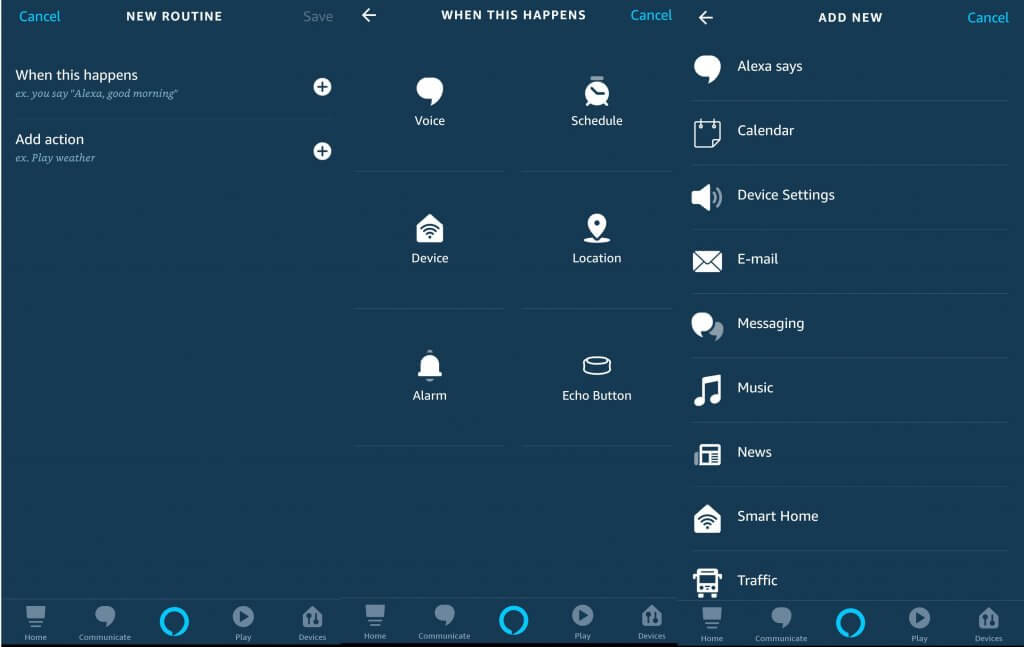Open Home tab in Add New screen

pos(712,624)
